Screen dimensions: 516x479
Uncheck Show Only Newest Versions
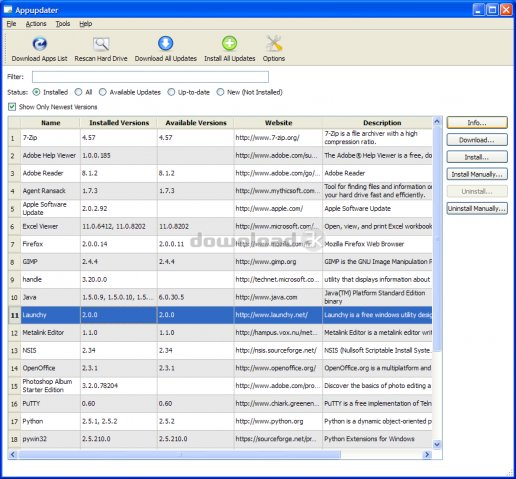tap(12, 107)
